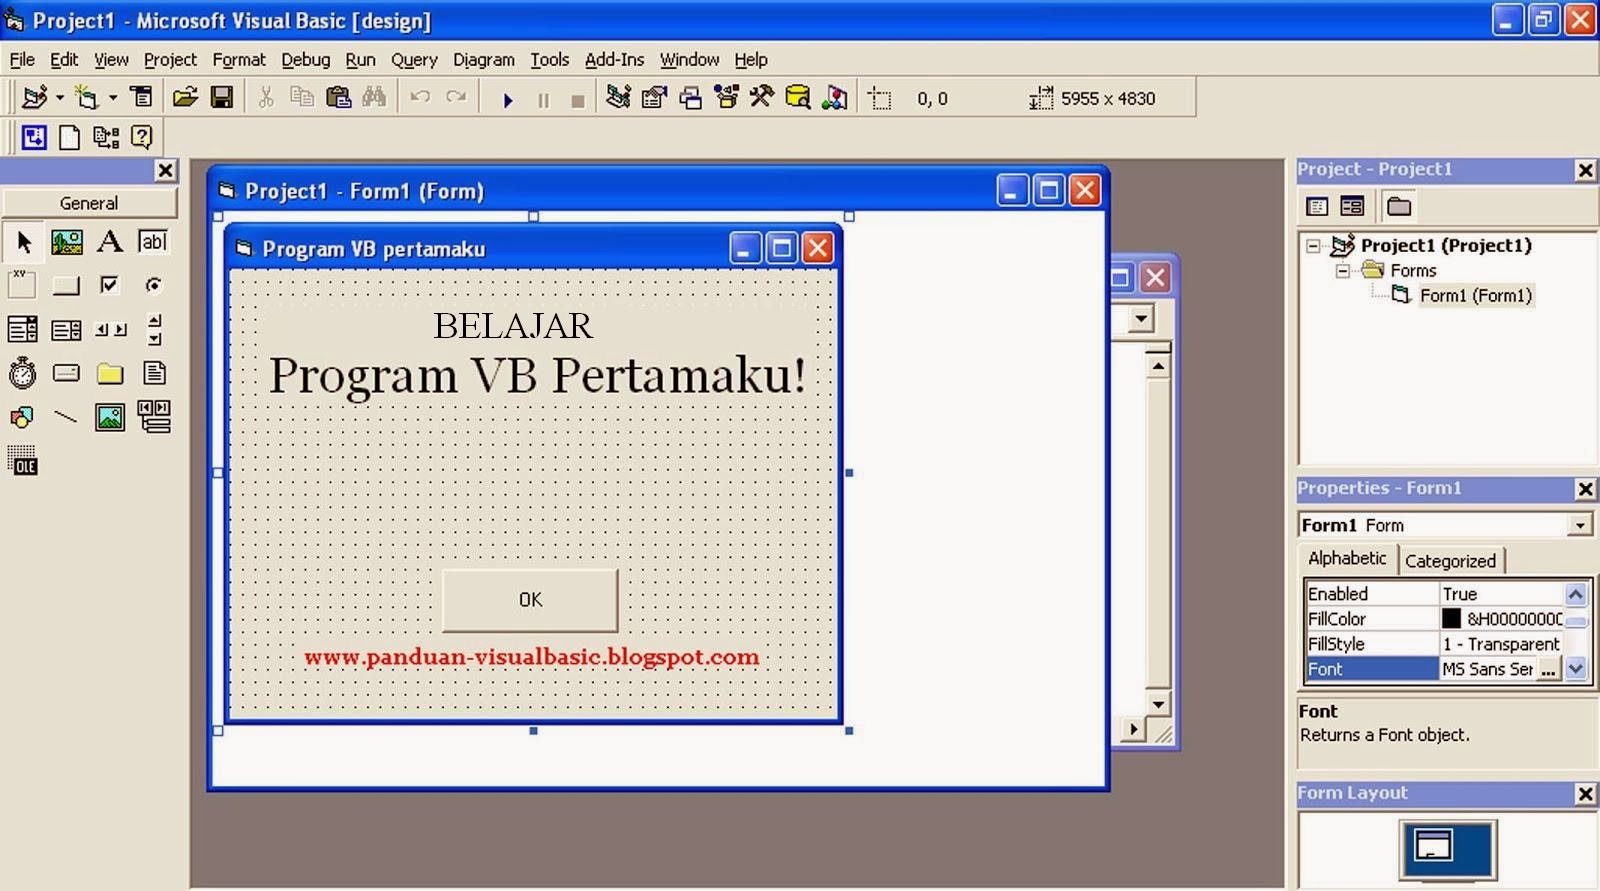This screenshot has height=891, width=1600.
Task: Select the DirListBox folder control
Action: point(110,373)
